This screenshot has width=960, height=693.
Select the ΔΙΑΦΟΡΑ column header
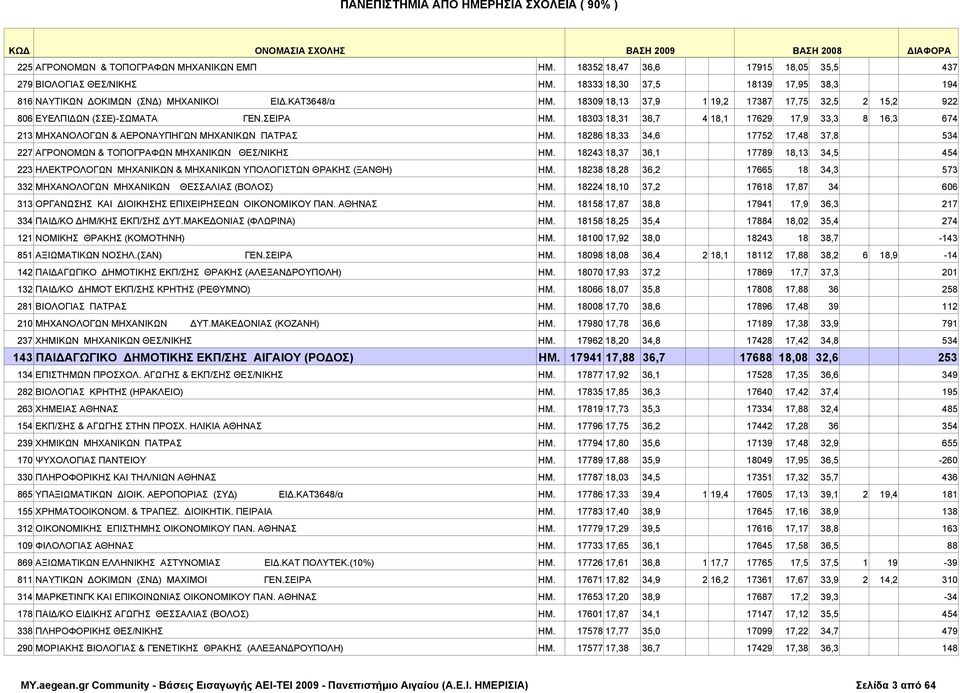pos(929,51)
